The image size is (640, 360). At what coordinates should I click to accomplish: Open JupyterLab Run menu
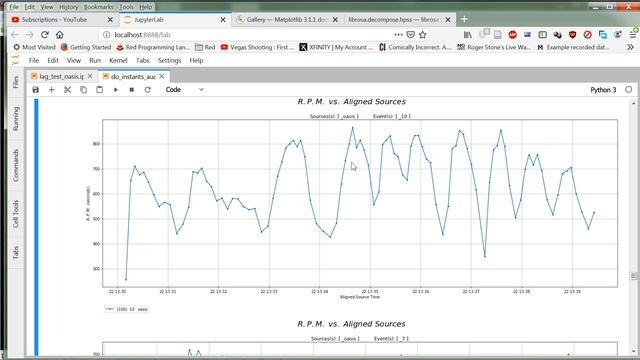(95, 60)
